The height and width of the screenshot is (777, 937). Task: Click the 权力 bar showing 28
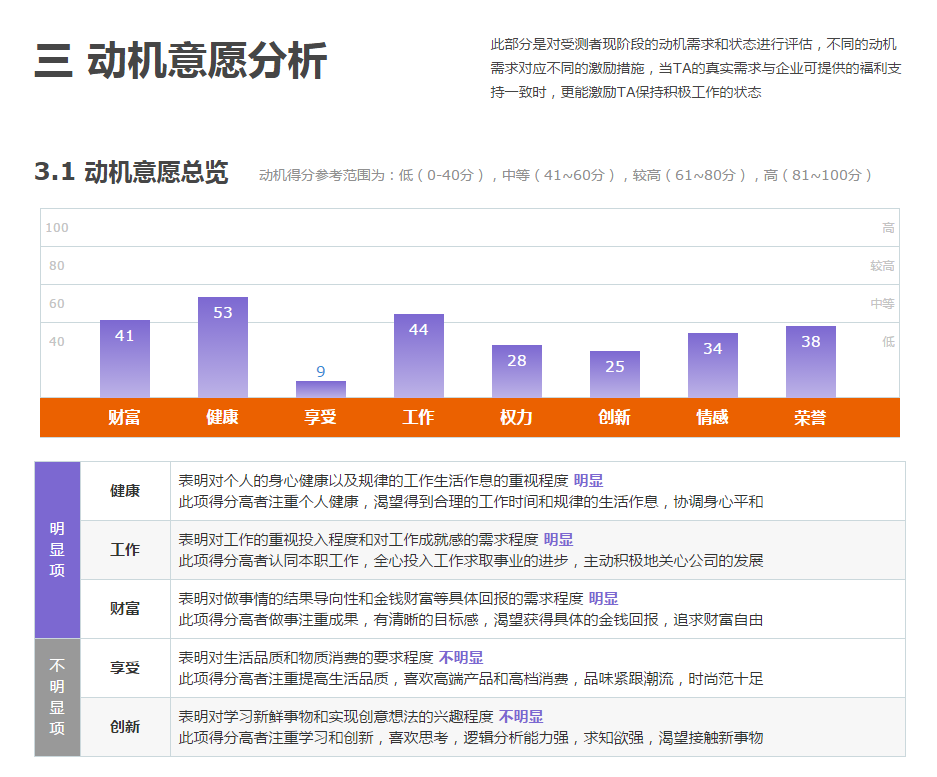[x=516, y=372]
